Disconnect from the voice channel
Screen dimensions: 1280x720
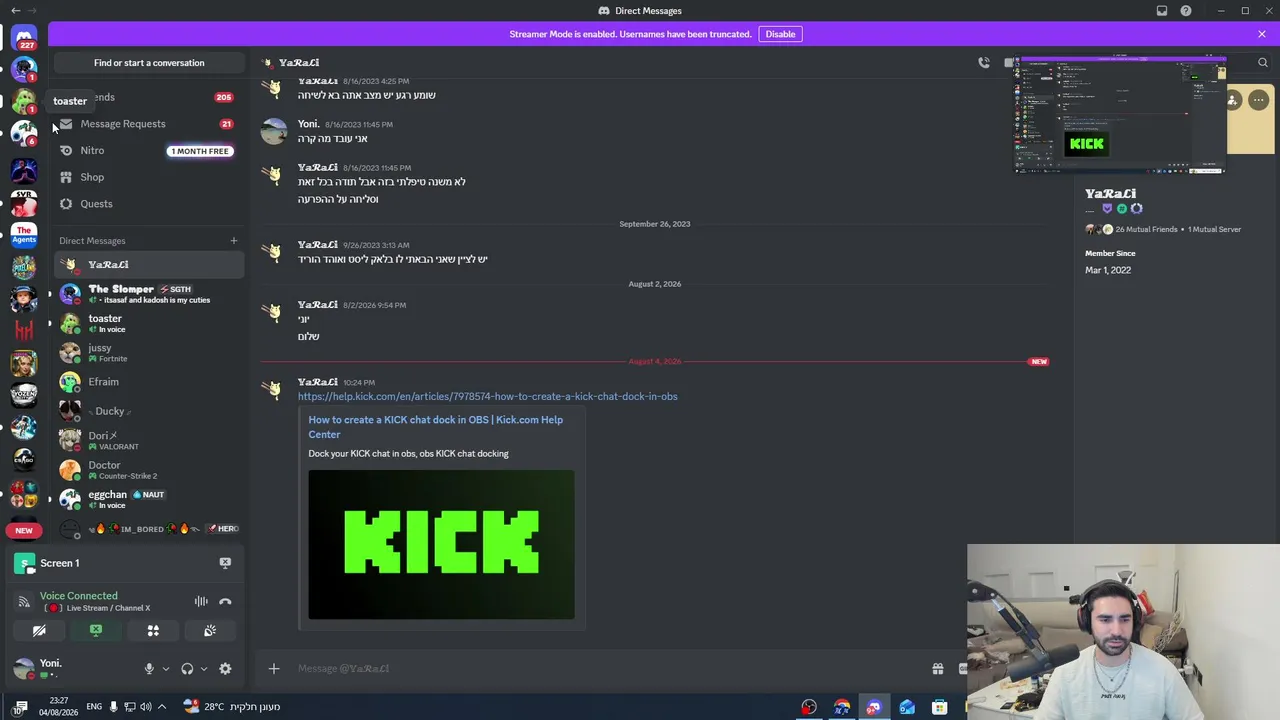225,601
